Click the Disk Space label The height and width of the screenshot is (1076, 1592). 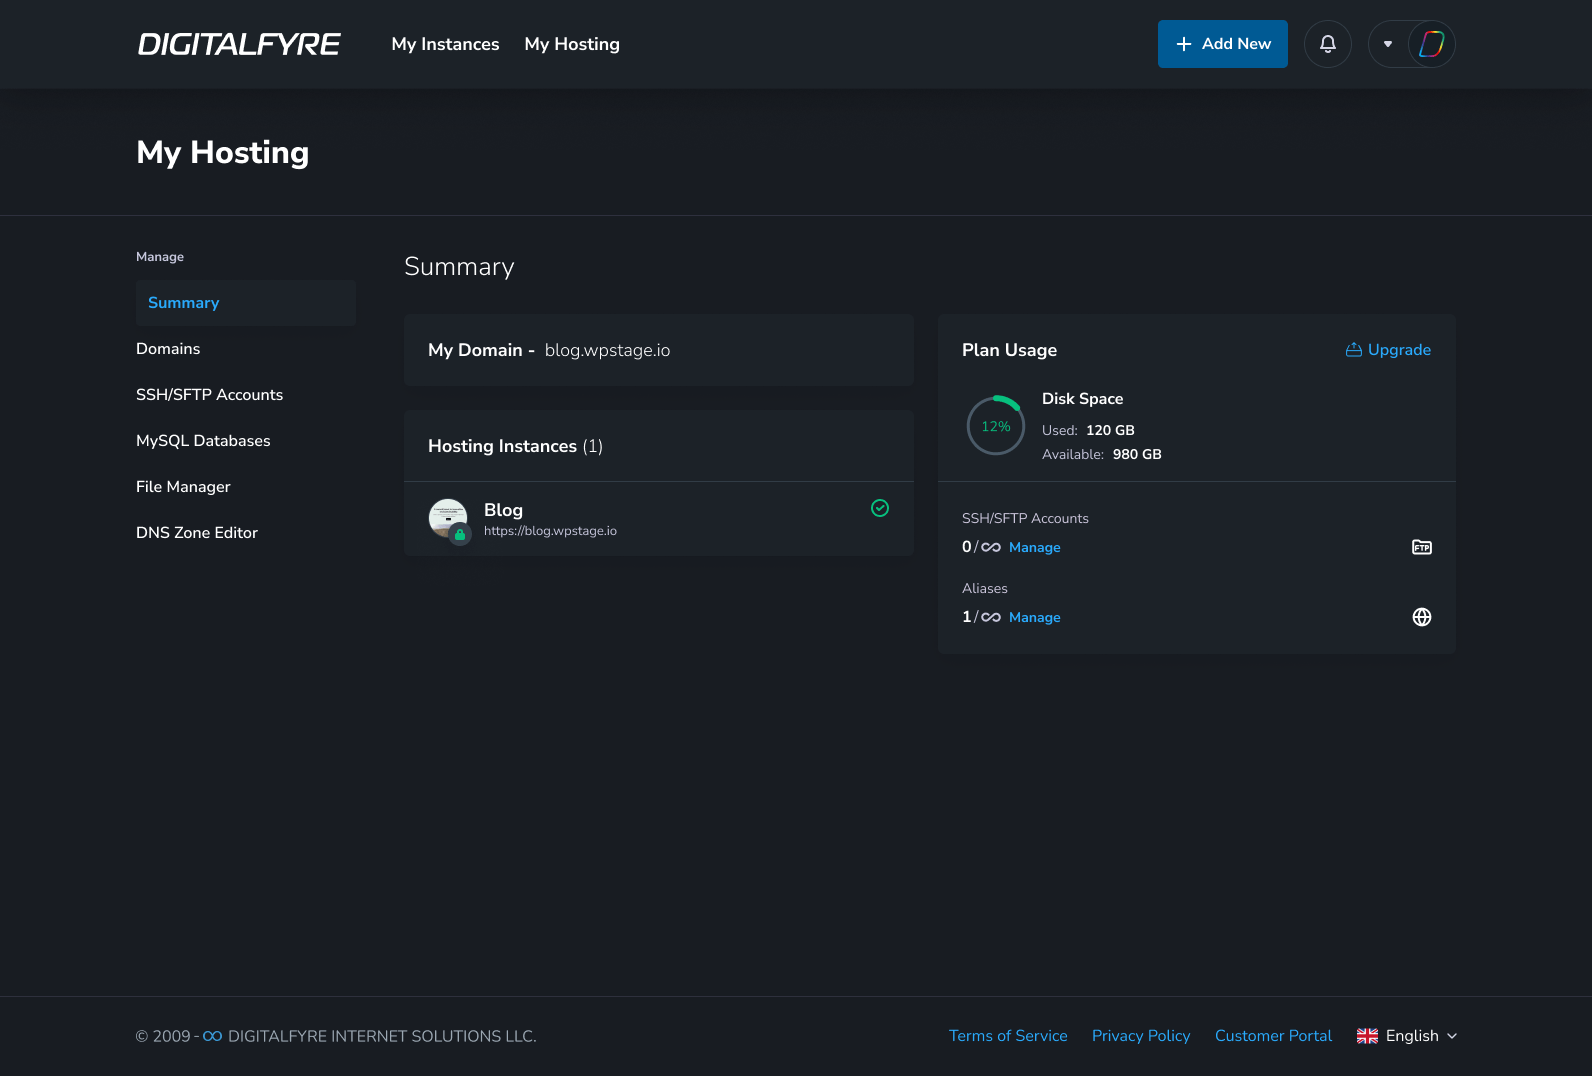1082,398
